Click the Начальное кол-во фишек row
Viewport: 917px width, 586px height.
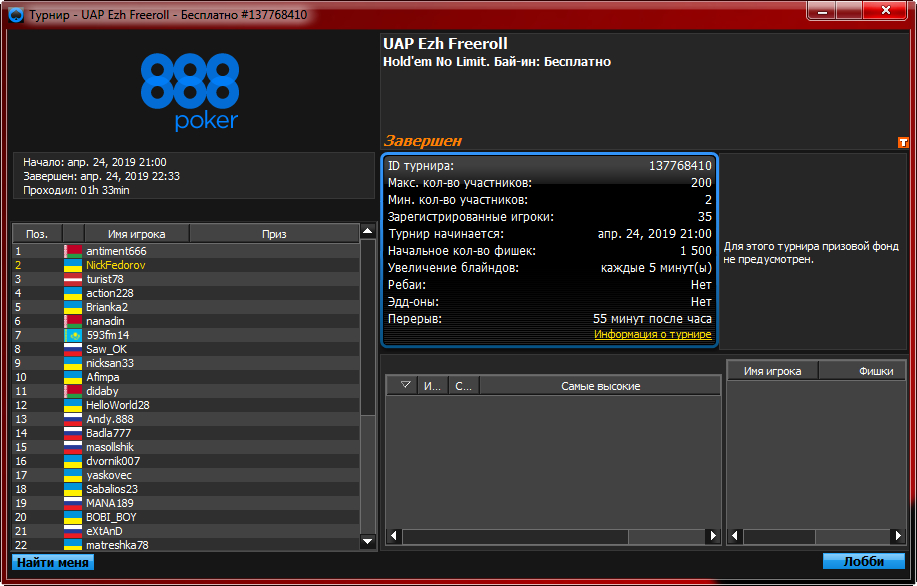click(550, 251)
